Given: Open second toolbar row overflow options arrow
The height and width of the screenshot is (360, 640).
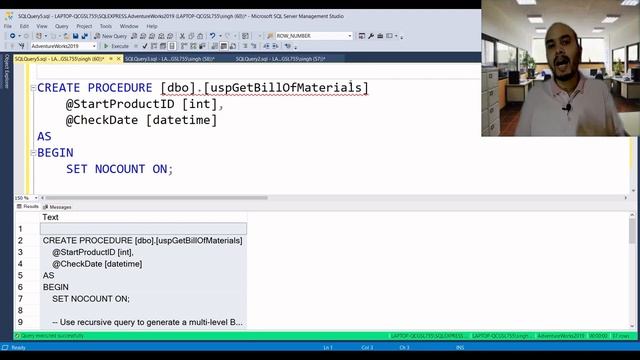Looking at the screenshot, I should coord(296,47).
